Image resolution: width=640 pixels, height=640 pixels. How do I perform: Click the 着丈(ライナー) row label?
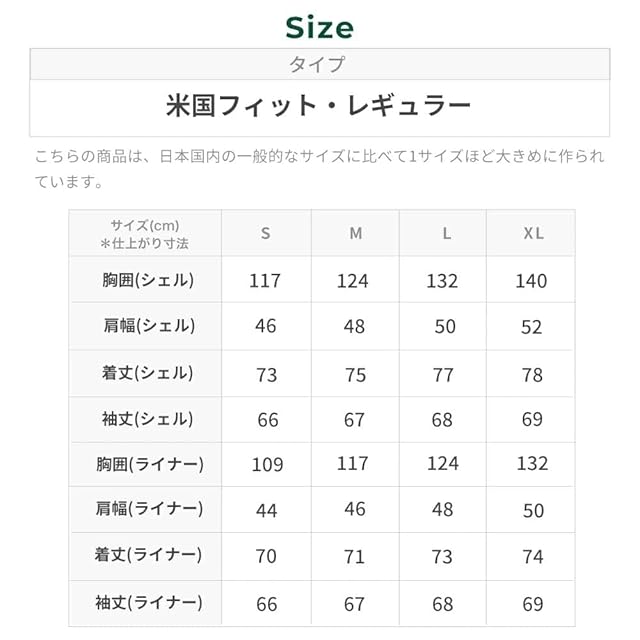click(x=145, y=555)
